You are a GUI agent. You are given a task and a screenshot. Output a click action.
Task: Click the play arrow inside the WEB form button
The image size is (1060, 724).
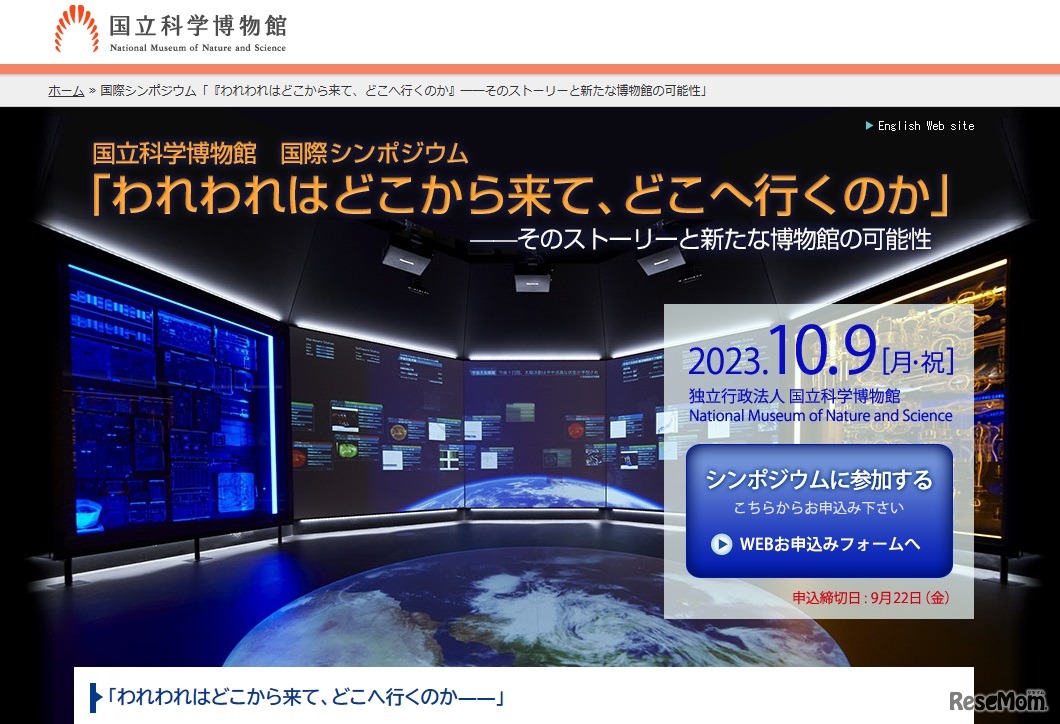click(720, 544)
